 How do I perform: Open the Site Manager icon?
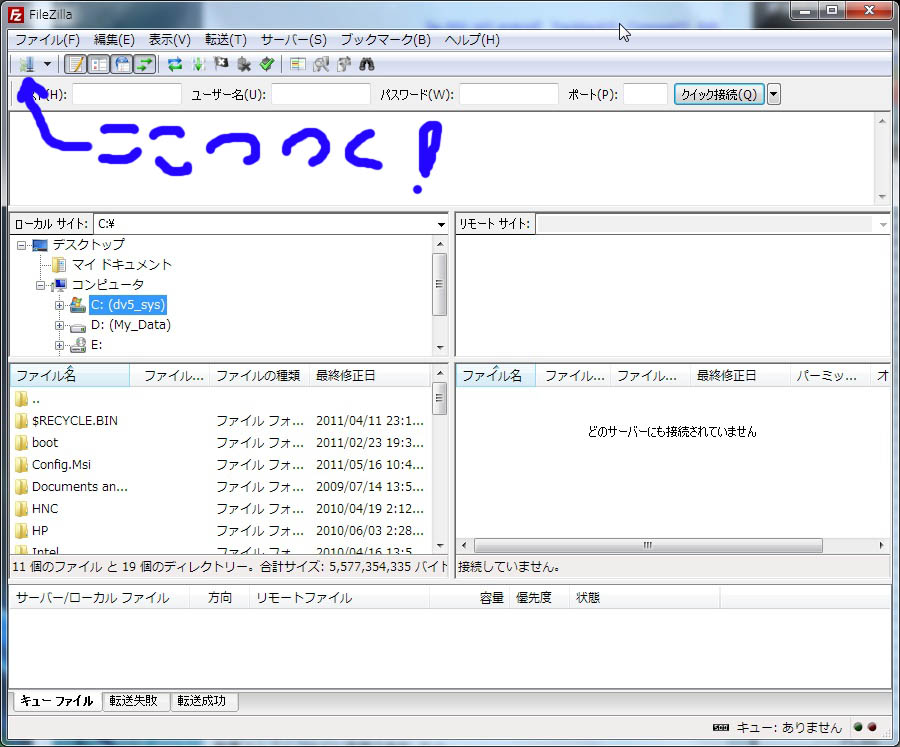(x=26, y=64)
